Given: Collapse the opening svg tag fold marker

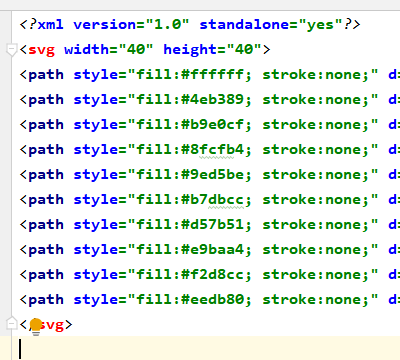Looking at the screenshot, I should point(11,50).
